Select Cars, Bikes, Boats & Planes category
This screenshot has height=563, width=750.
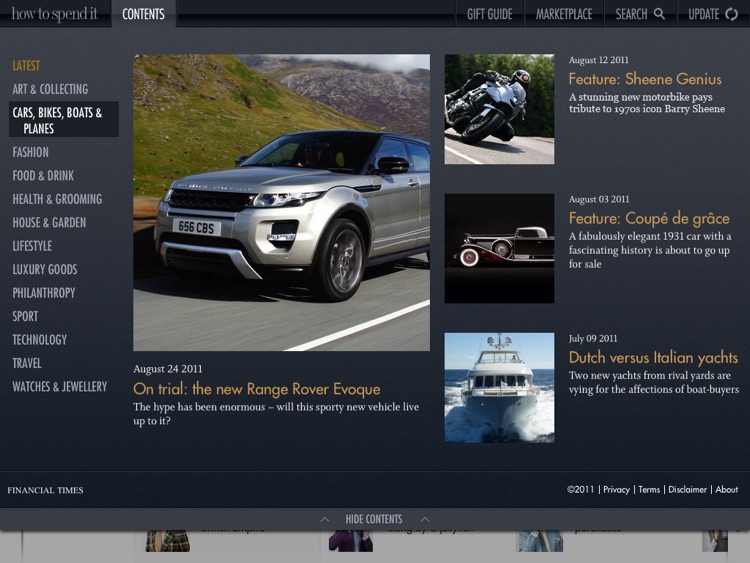(64, 120)
